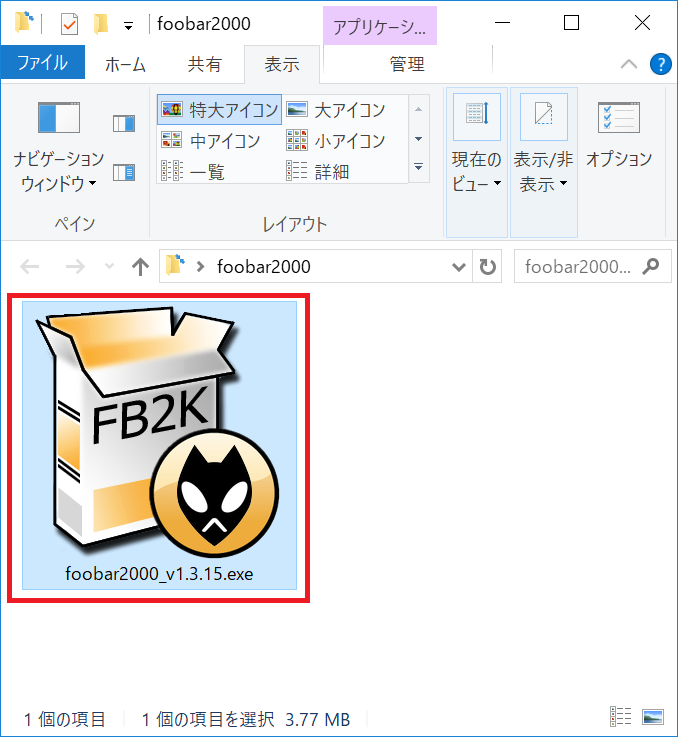Select the View (表示) ribbon tab
Screen dimensions: 678x737
click(x=282, y=64)
